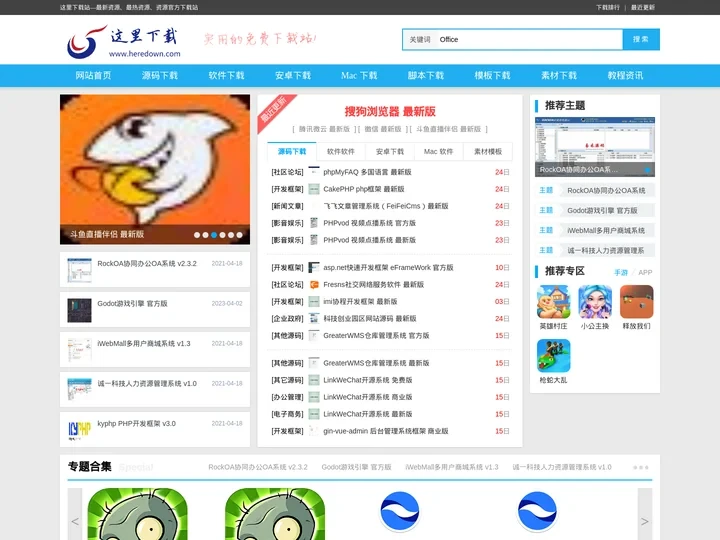The height and width of the screenshot is (540, 720).
Task: Click the GreaterWMS 官方版 row icon
Action: [x=314, y=335]
